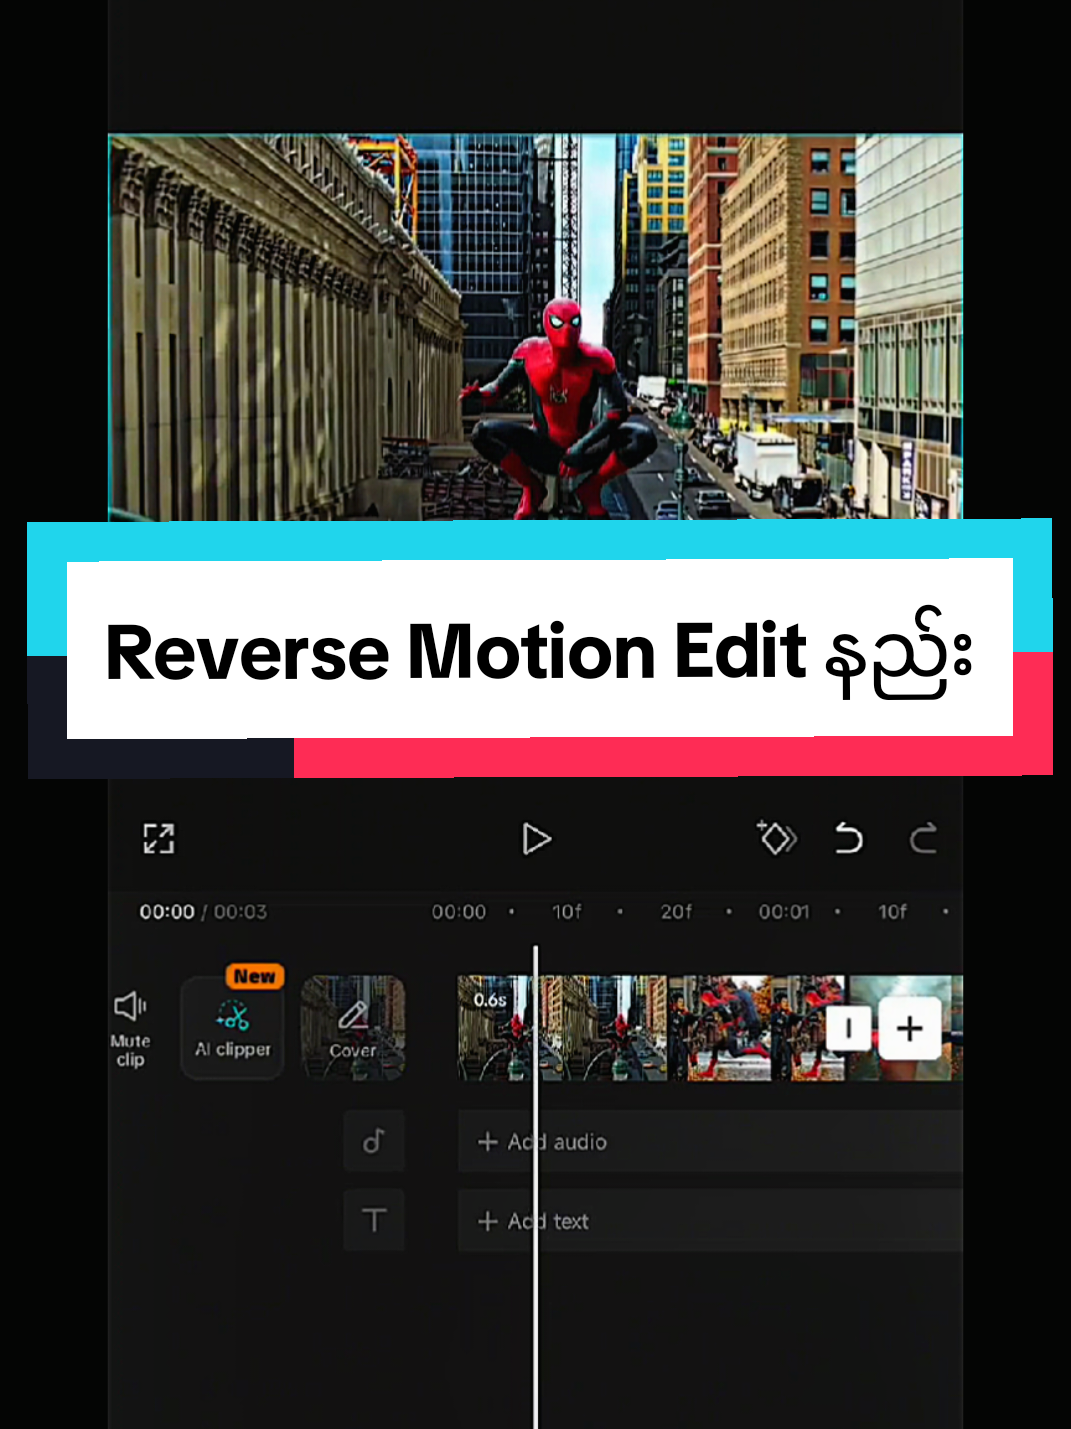The height and width of the screenshot is (1429, 1071).
Task: Open fullscreen preview with expand icon
Action: coord(159,838)
